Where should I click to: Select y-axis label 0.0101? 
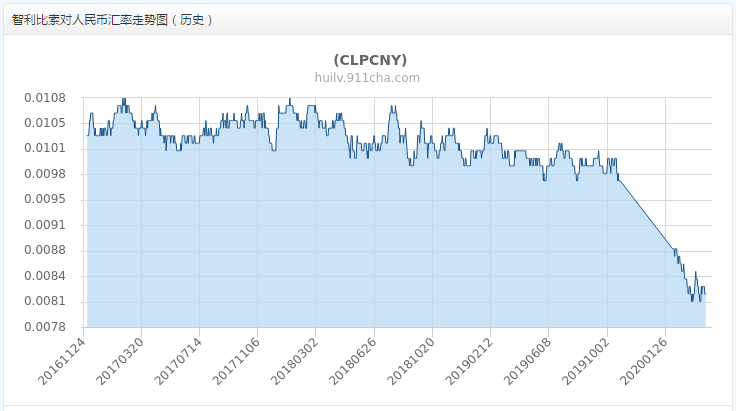[45, 148]
